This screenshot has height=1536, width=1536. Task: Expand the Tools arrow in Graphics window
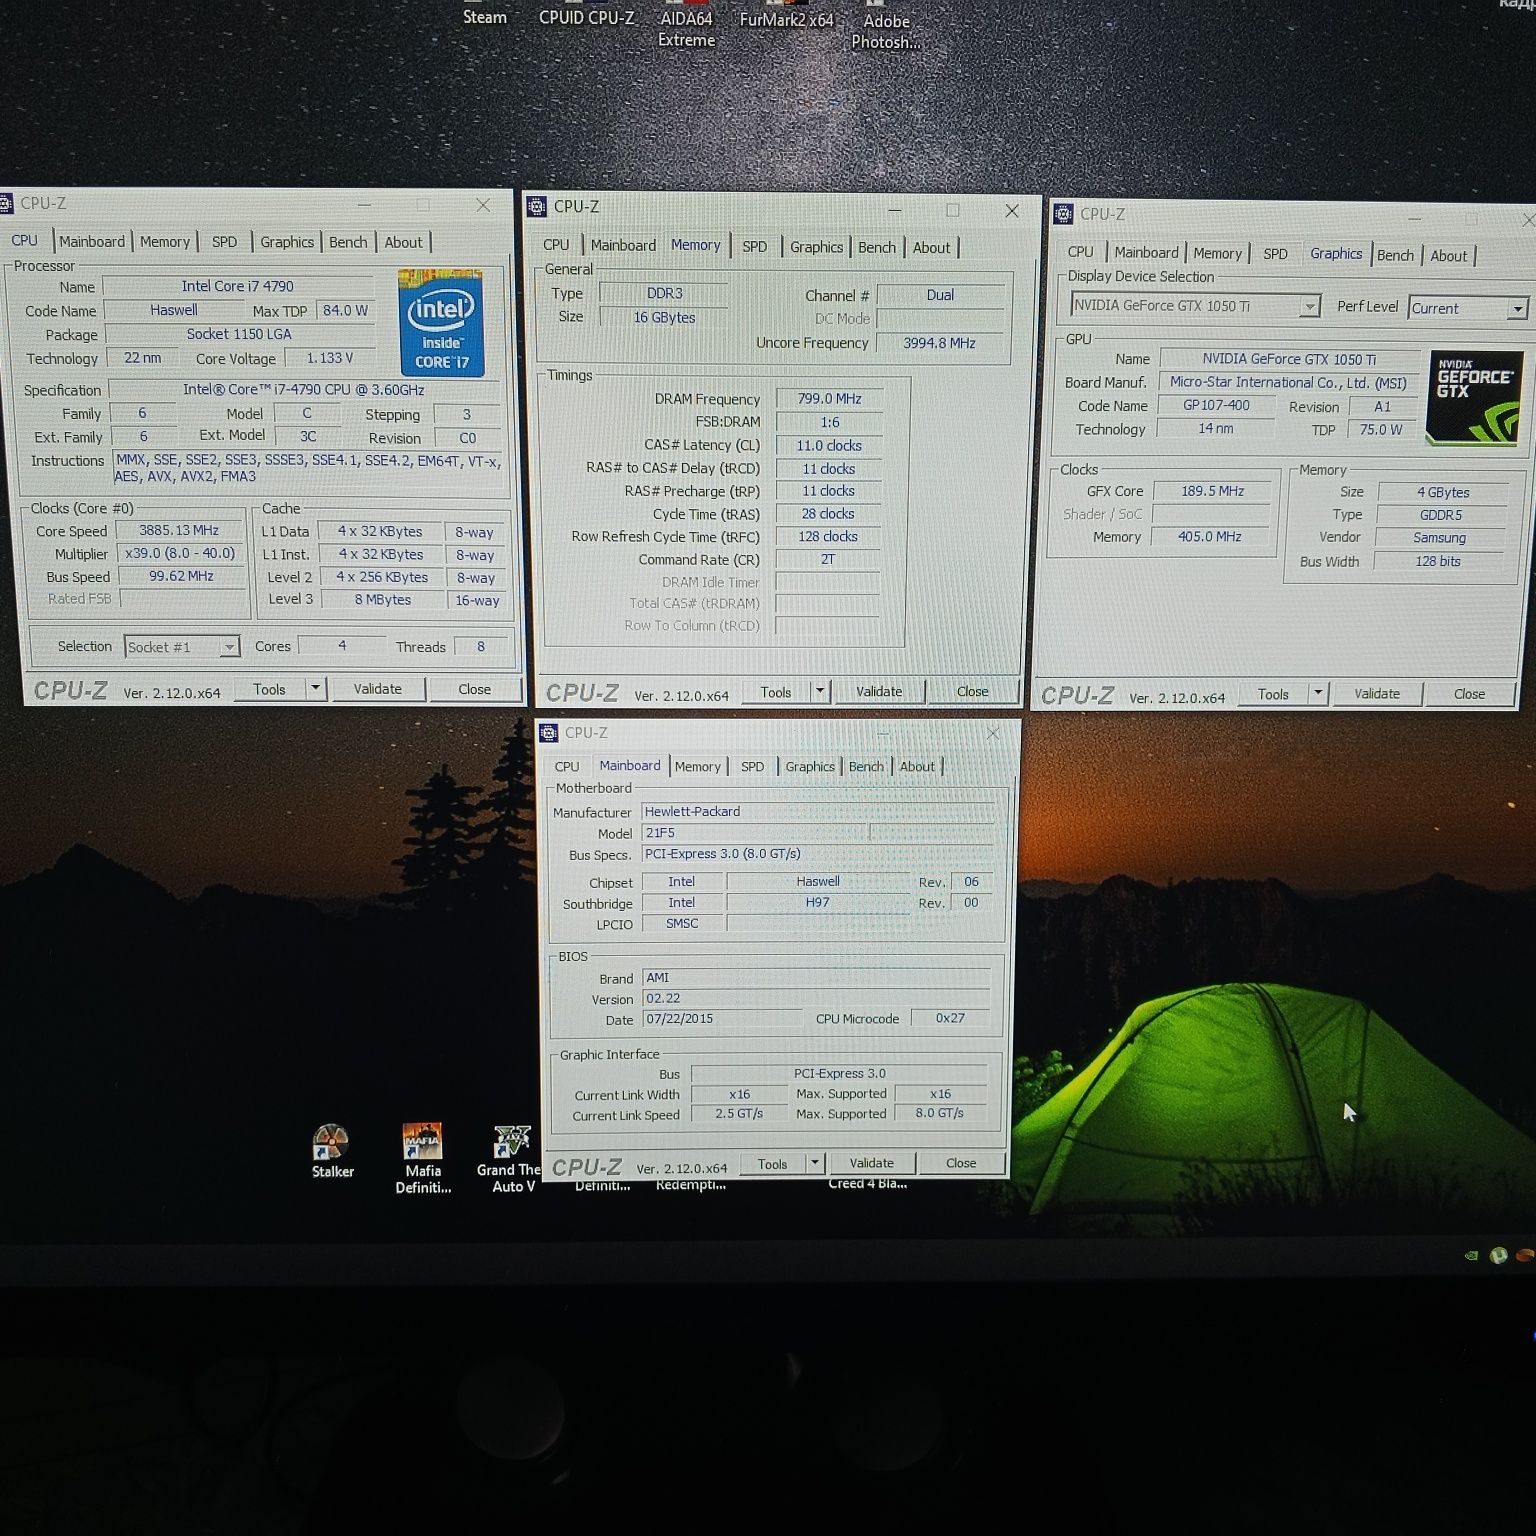coord(1318,693)
